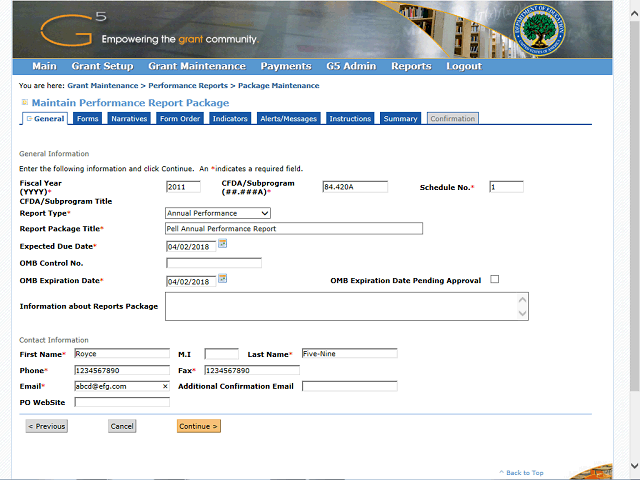The height and width of the screenshot is (480, 640).
Task: Open calendar icon beside OMB Expiration Date
Action: (222, 279)
